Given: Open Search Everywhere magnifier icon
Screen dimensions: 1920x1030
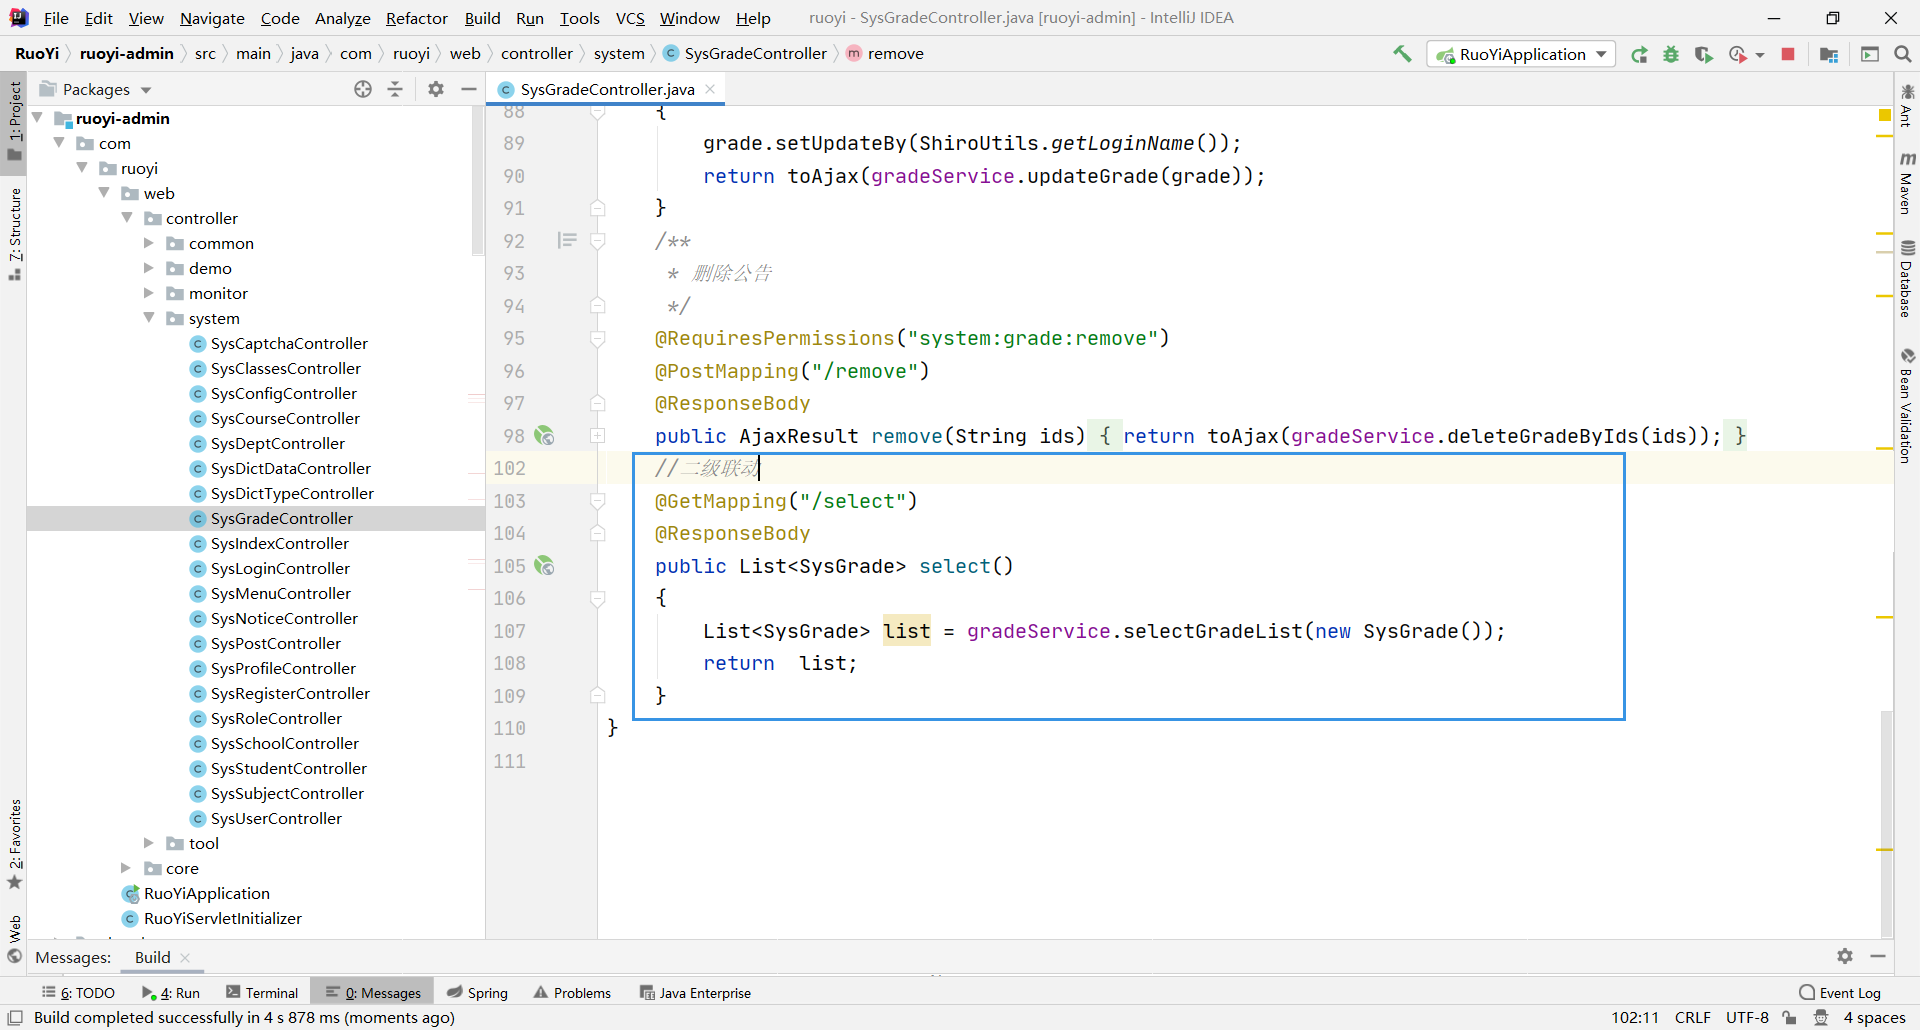Looking at the screenshot, I should point(1903,54).
